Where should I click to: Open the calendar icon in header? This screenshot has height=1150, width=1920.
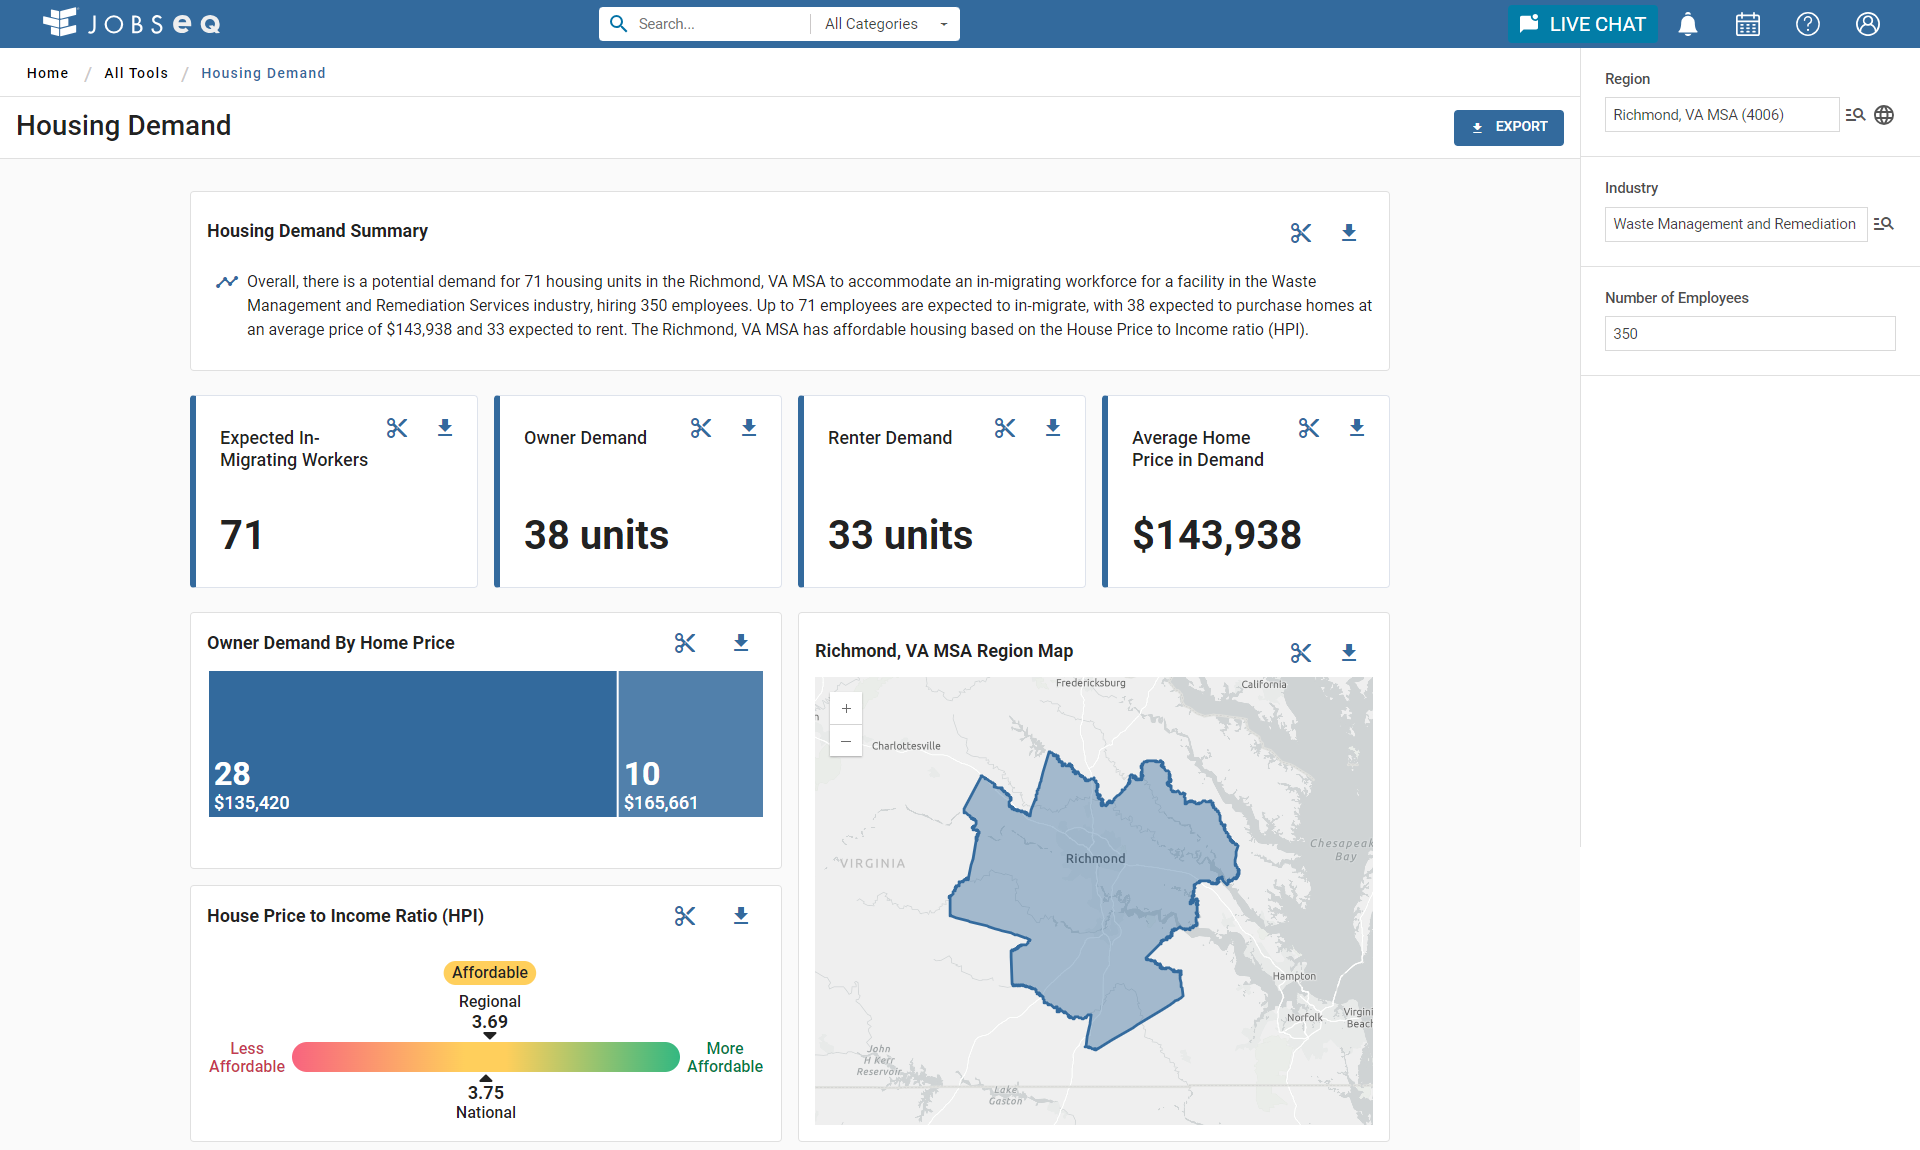point(1748,24)
